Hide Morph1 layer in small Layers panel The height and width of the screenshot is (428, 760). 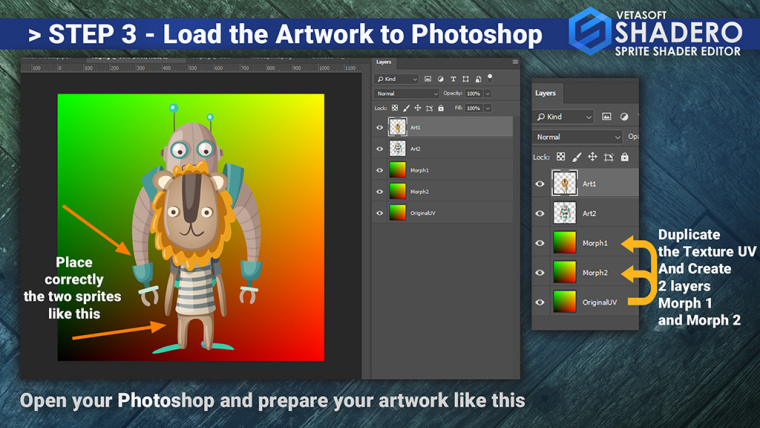click(380, 170)
